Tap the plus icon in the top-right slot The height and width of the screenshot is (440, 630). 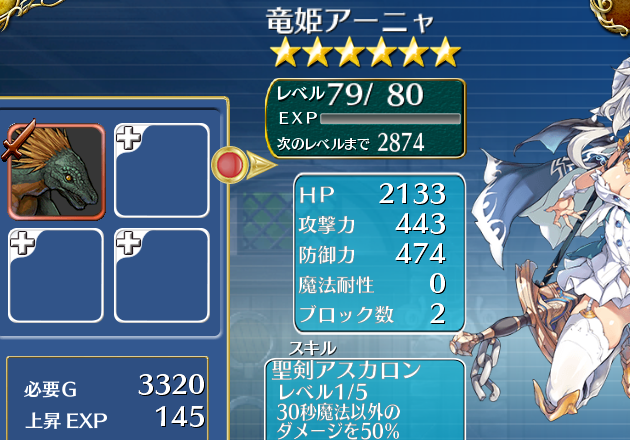tap(129, 137)
